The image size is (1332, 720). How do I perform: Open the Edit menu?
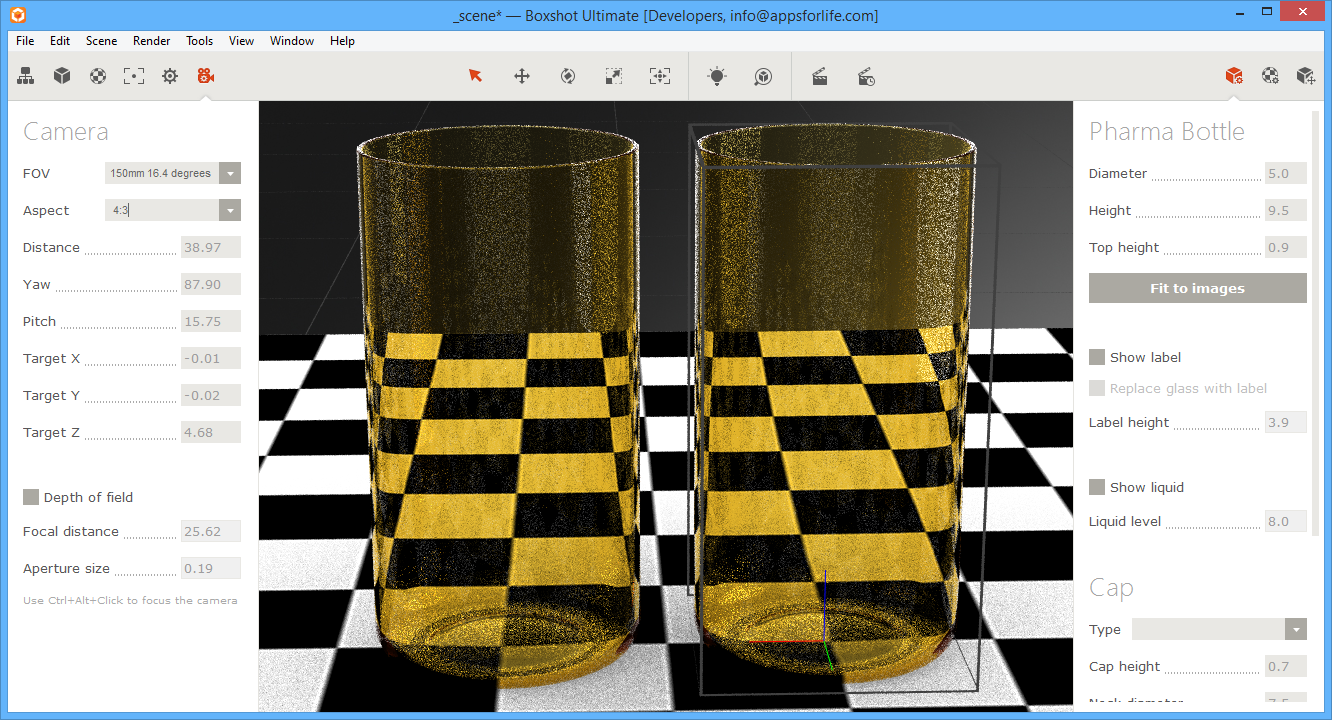(60, 41)
